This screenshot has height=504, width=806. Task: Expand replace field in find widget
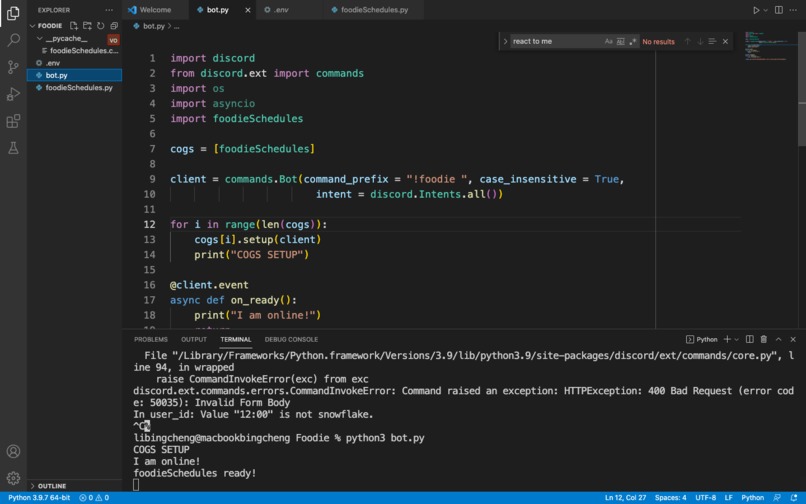(x=505, y=42)
